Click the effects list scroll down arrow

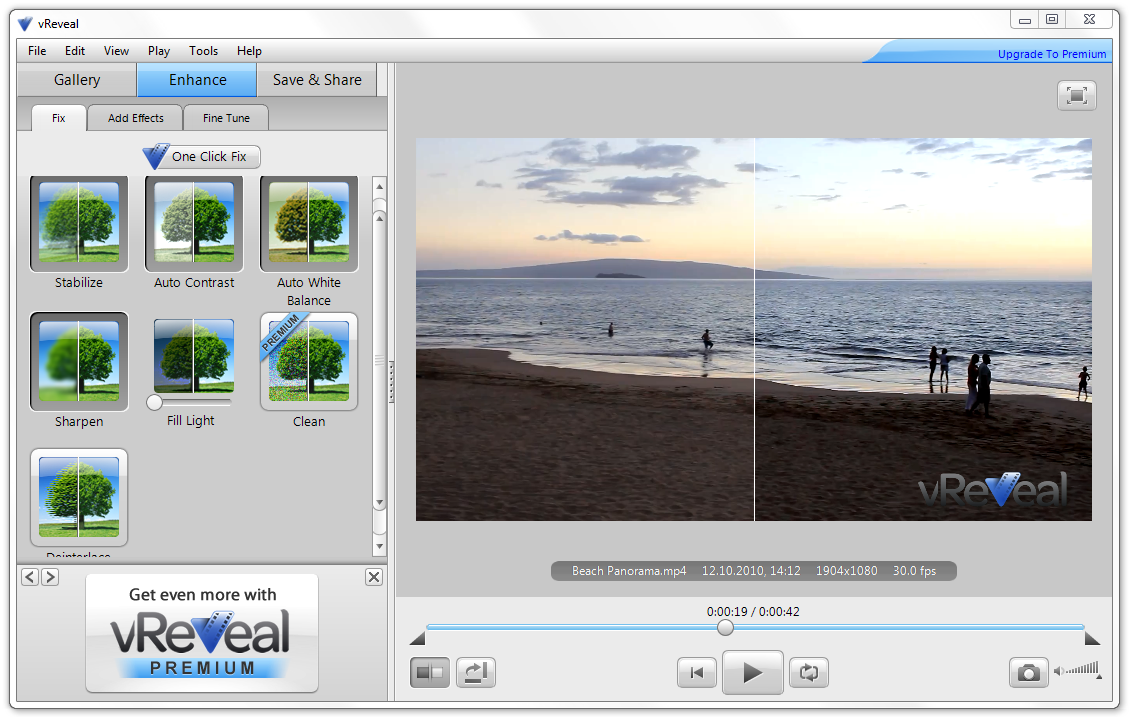[379, 547]
